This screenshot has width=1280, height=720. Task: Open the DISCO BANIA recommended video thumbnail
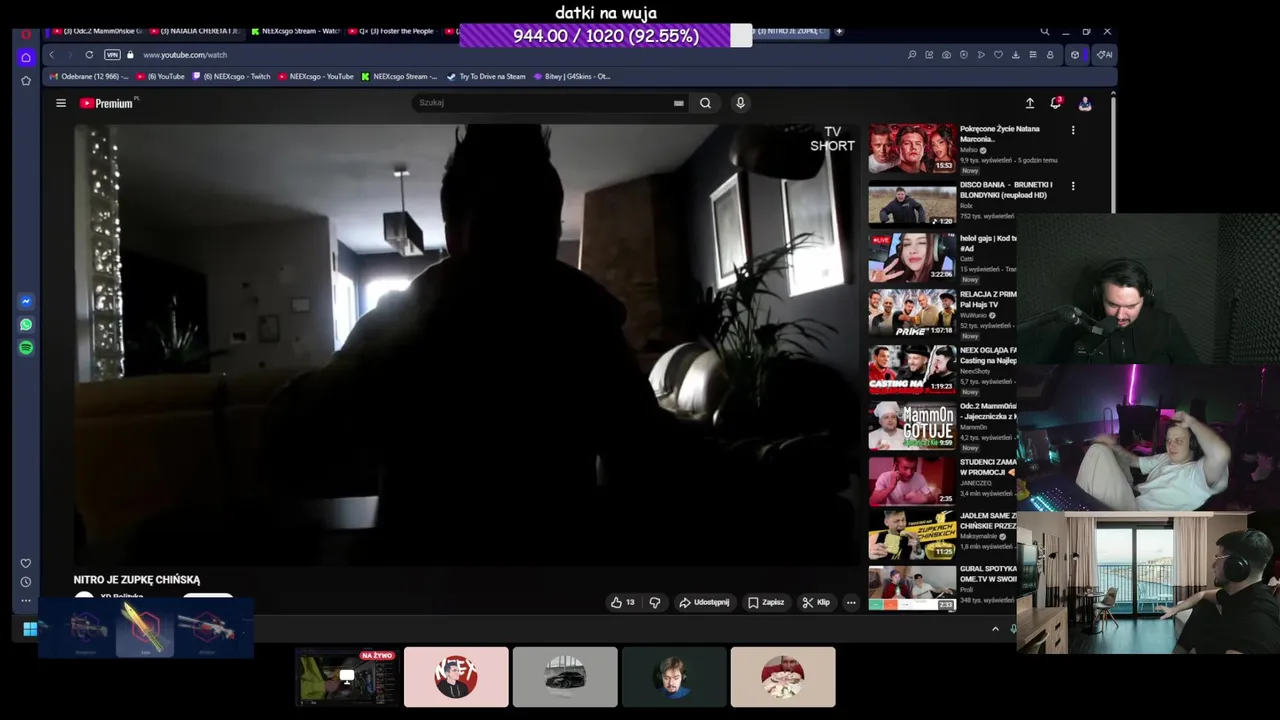coord(912,204)
